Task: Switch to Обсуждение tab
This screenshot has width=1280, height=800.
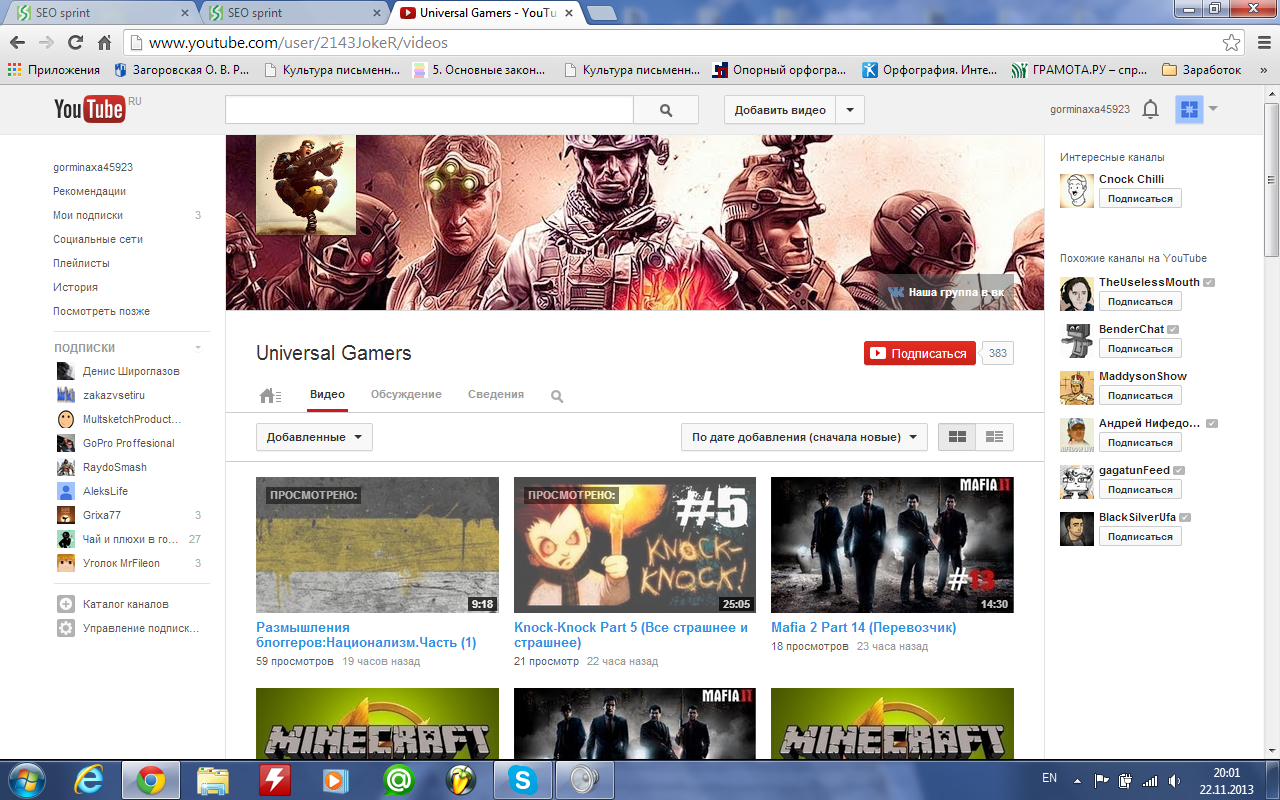Action: tap(406, 395)
